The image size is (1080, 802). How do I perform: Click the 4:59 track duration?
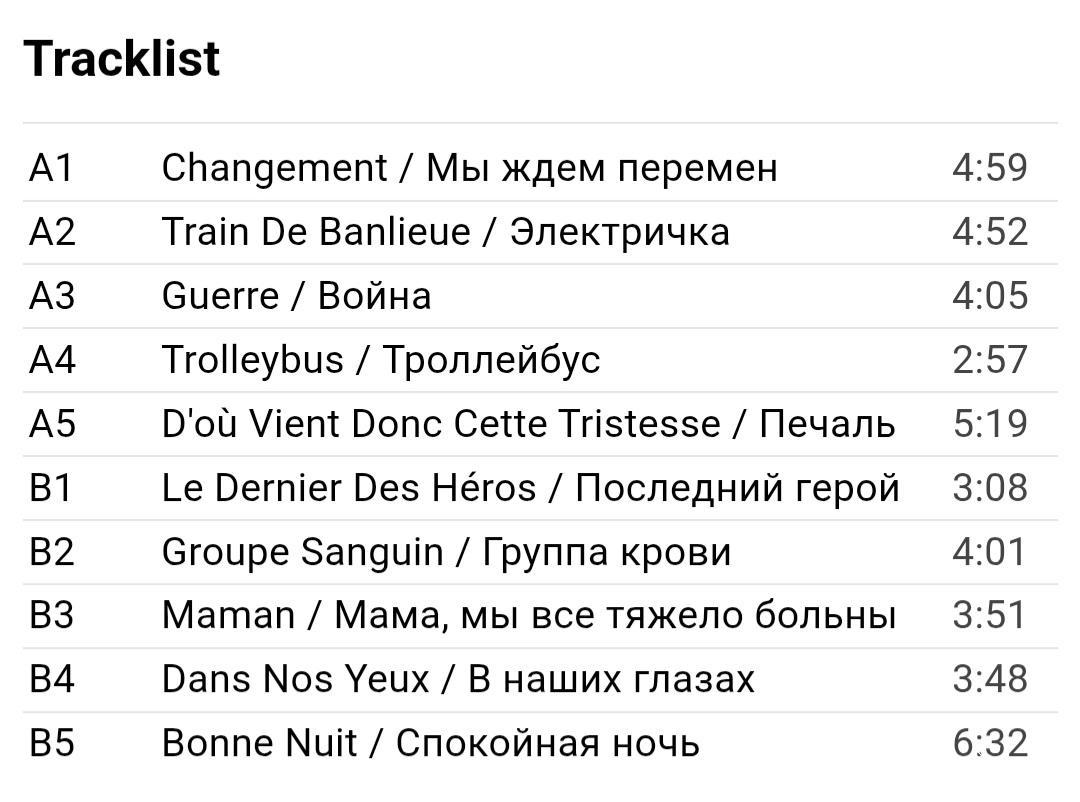[x=989, y=168]
